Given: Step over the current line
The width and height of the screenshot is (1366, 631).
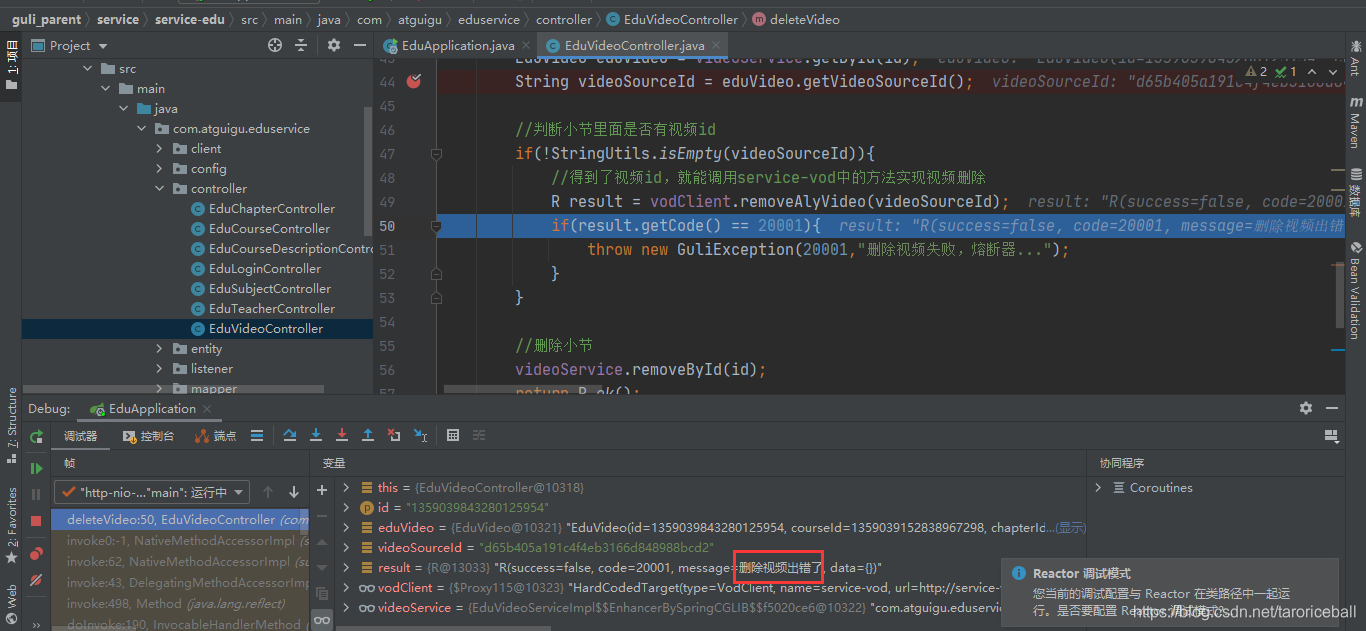Looking at the screenshot, I should pos(290,435).
